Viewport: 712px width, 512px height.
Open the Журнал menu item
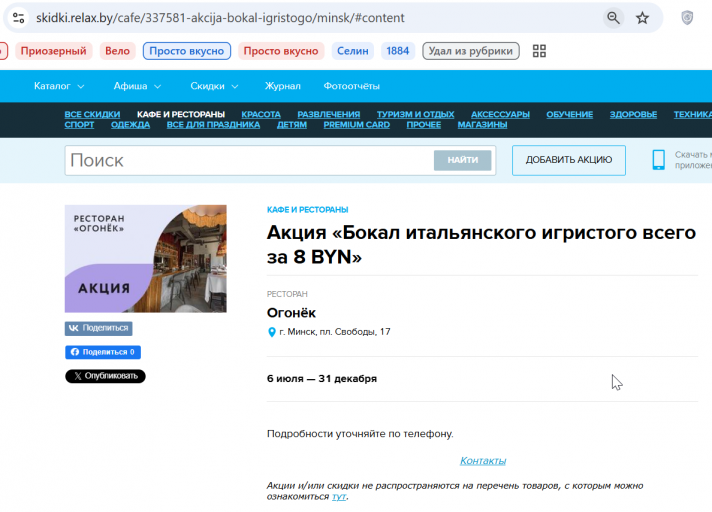pos(282,86)
